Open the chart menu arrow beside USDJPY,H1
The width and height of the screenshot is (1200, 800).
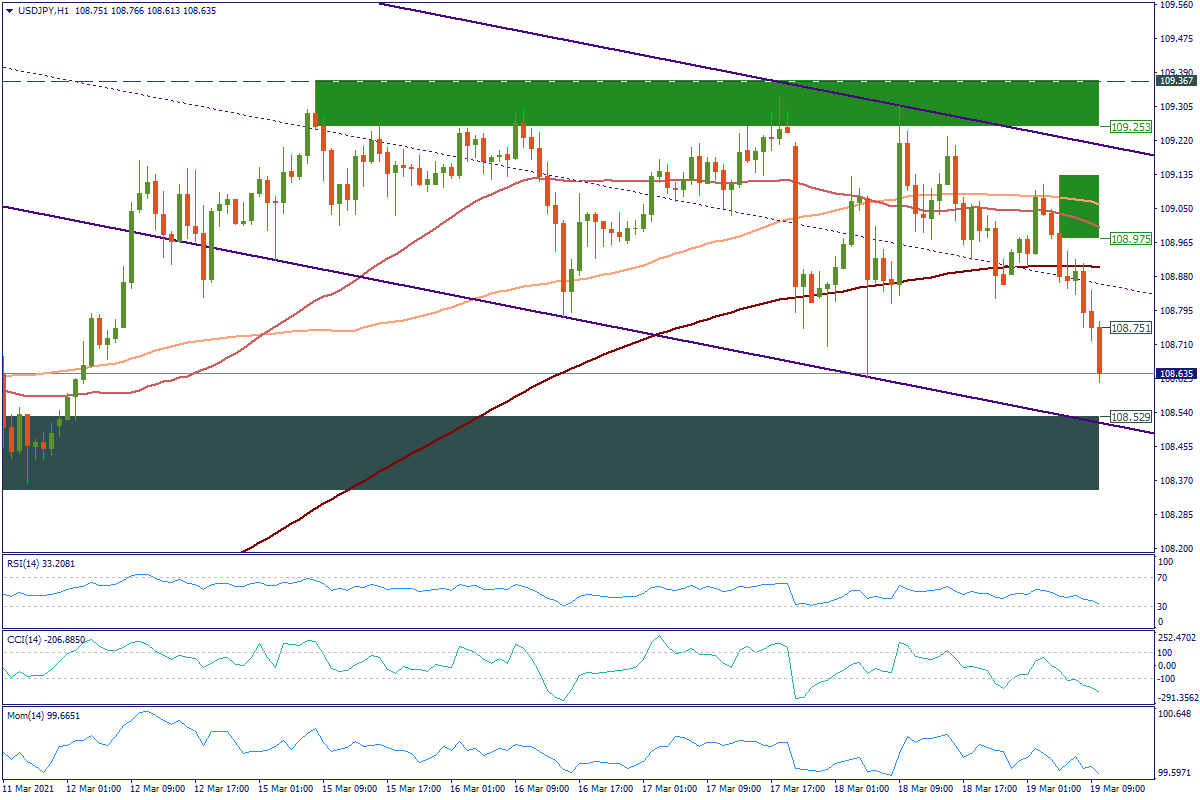[9, 10]
